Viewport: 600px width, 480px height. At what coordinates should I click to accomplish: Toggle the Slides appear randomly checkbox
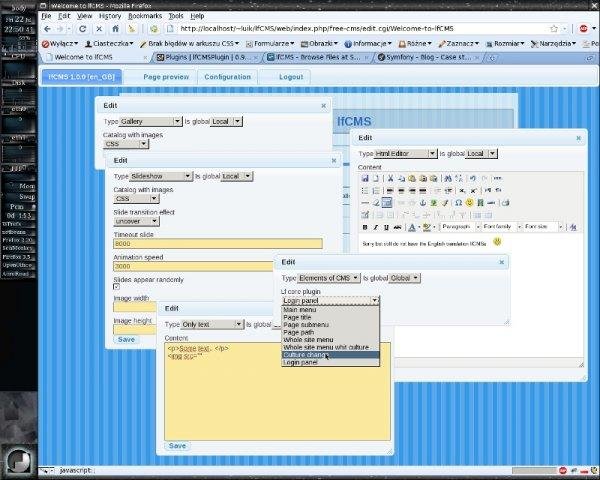(116, 286)
